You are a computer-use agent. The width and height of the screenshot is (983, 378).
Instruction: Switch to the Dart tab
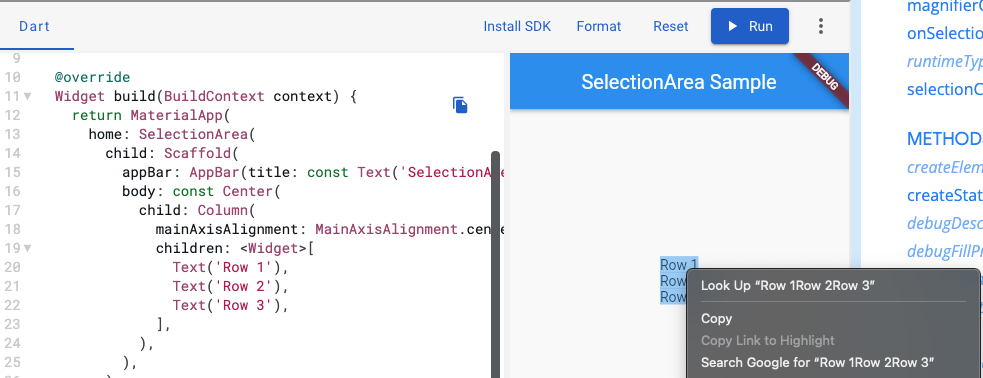(x=34, y=26)
